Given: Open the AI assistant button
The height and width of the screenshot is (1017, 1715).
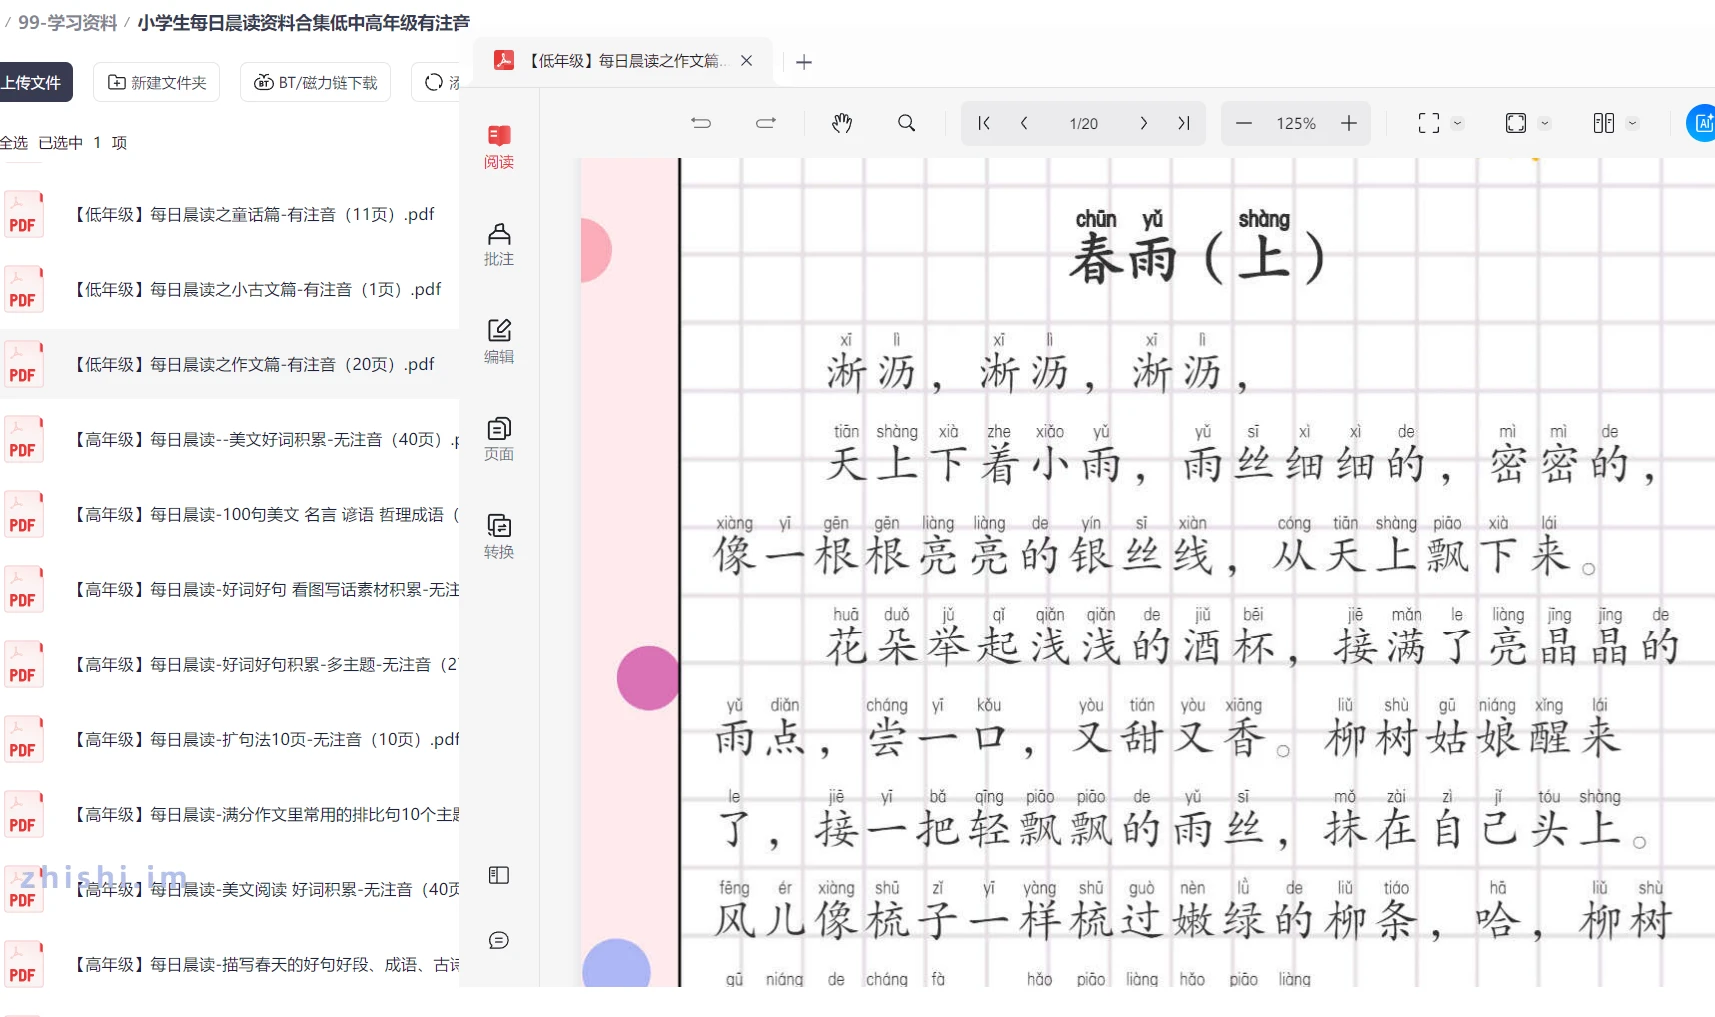Looking at the screenshot, I should pyautogui.click(x=1702, y=123).
